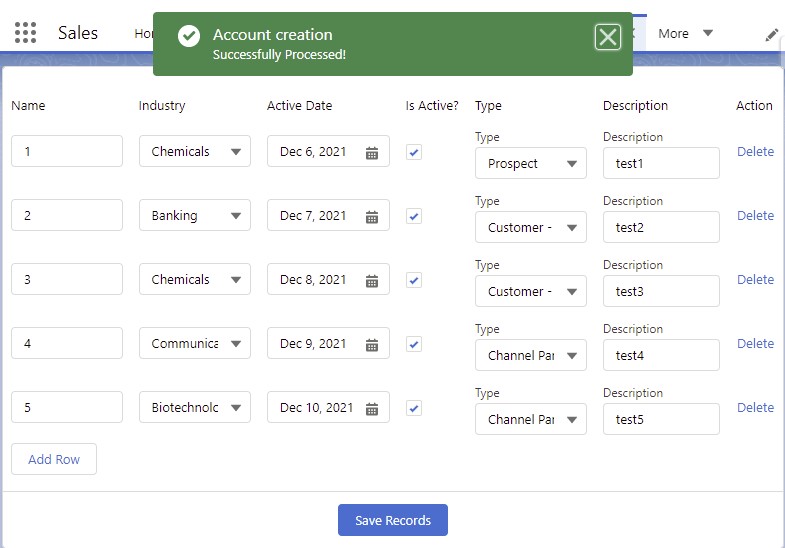Open calendar picker for Dec 9, 2021

[x=371, y=345]
